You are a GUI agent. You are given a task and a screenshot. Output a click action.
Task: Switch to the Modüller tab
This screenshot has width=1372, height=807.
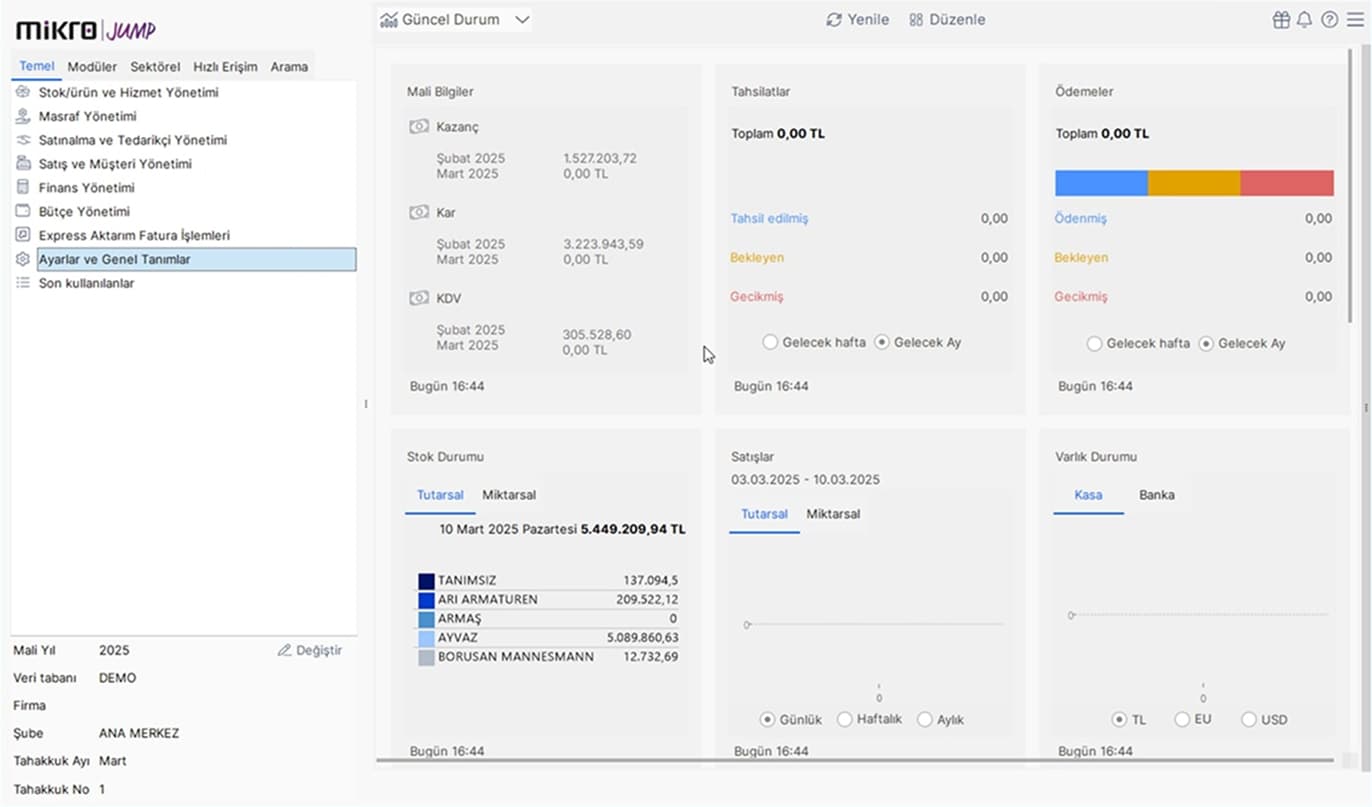click(92, 67)
